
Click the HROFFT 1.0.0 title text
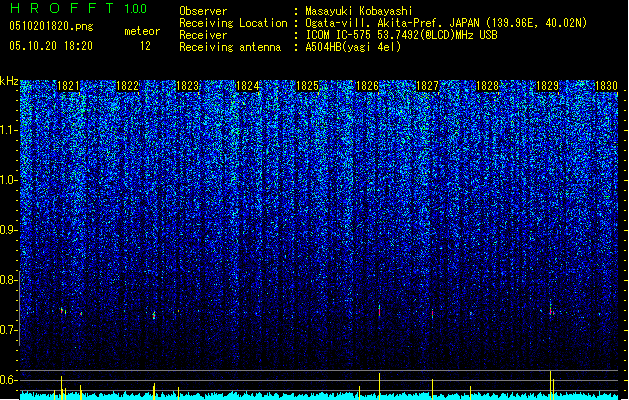[x=79, y=8]
